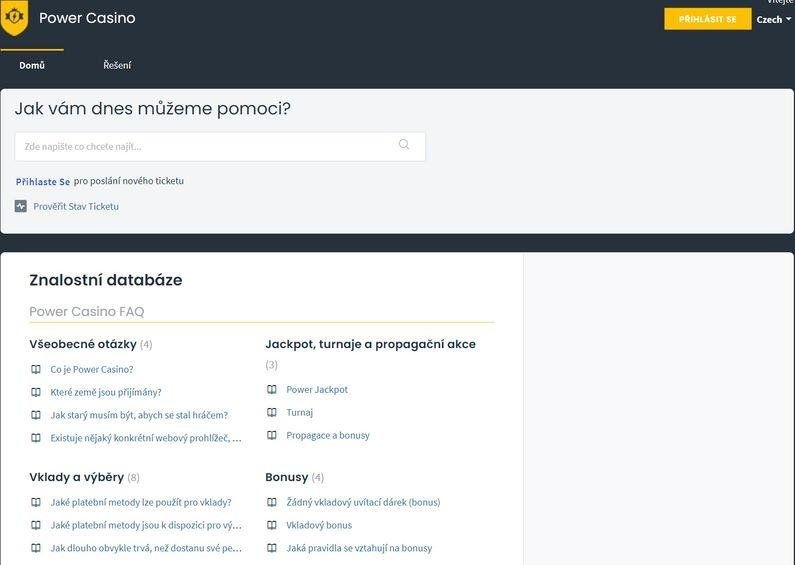Open the Řešení tab

point(117,65)
